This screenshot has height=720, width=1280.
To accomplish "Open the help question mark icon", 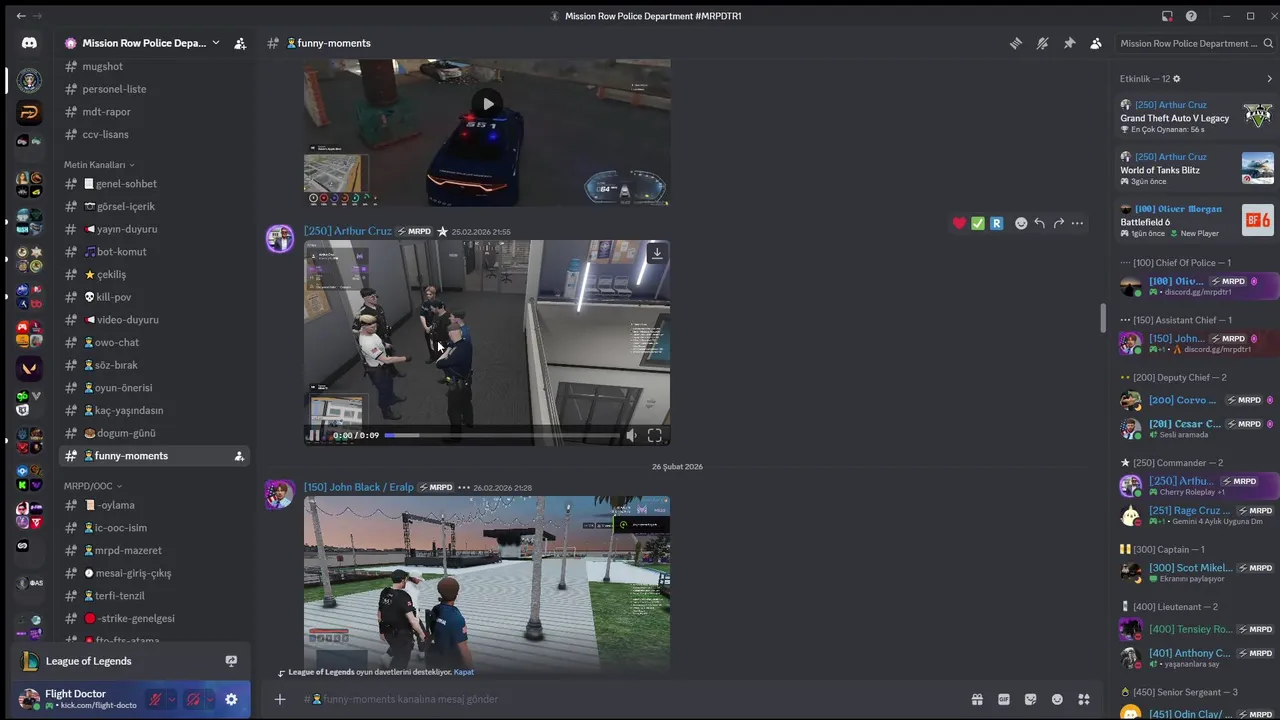I will (1191, 16).
